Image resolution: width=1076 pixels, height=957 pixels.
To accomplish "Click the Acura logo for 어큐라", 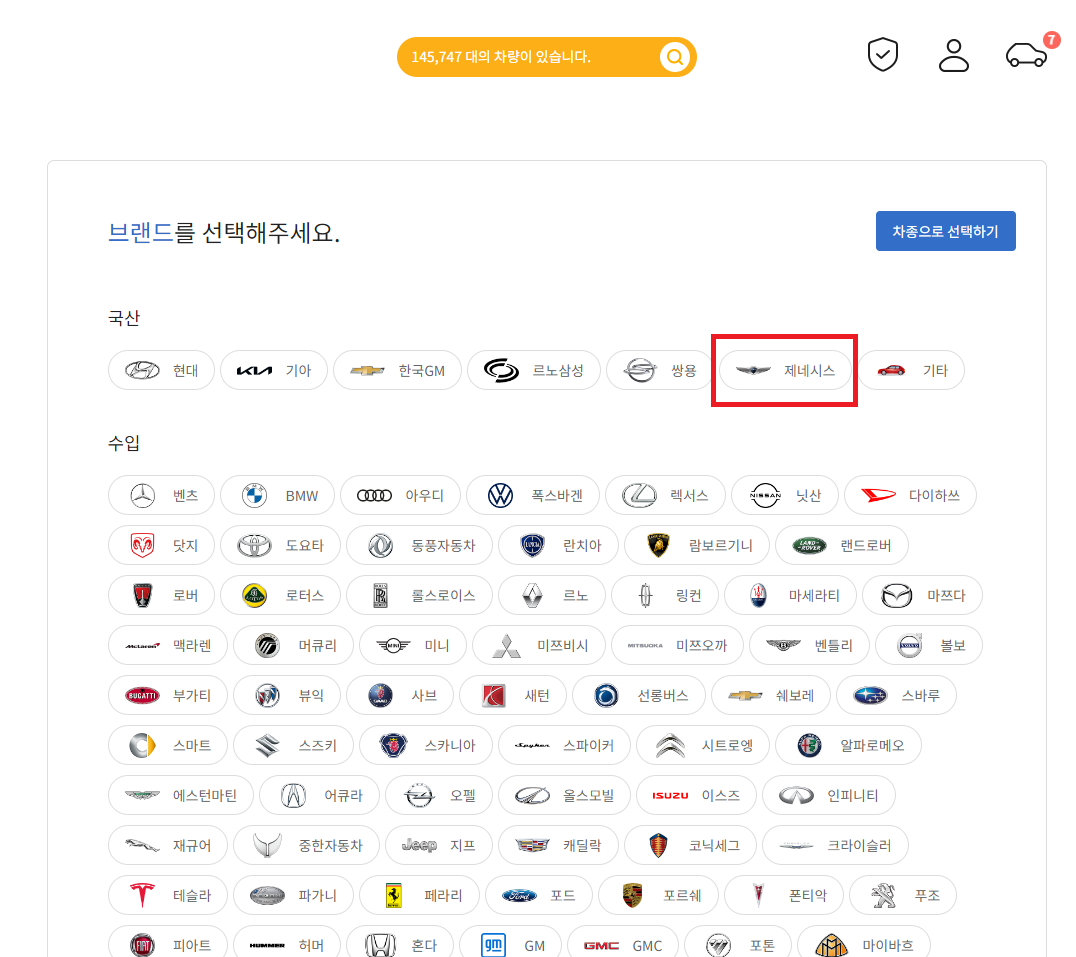I will pos(293,796).
